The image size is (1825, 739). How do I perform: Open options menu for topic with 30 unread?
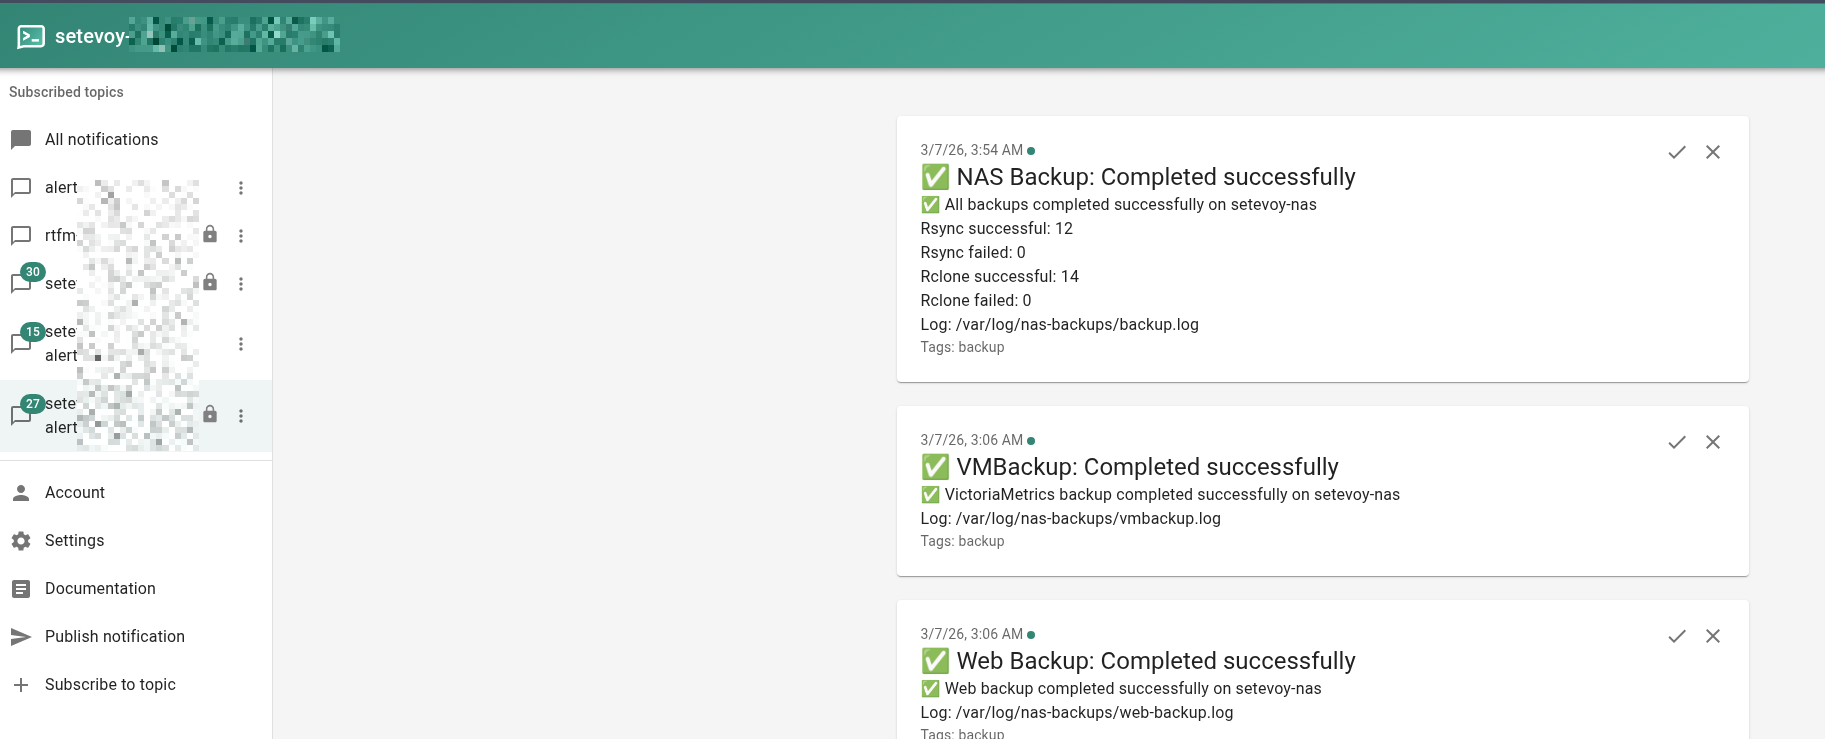(241, 284)
